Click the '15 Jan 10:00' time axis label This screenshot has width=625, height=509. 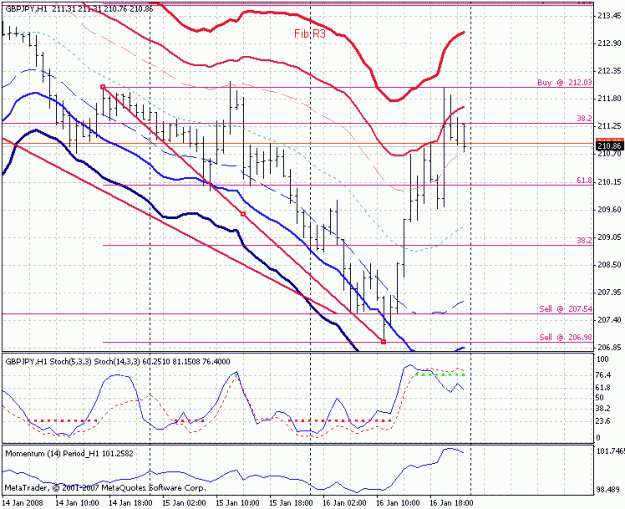point(237,503)
